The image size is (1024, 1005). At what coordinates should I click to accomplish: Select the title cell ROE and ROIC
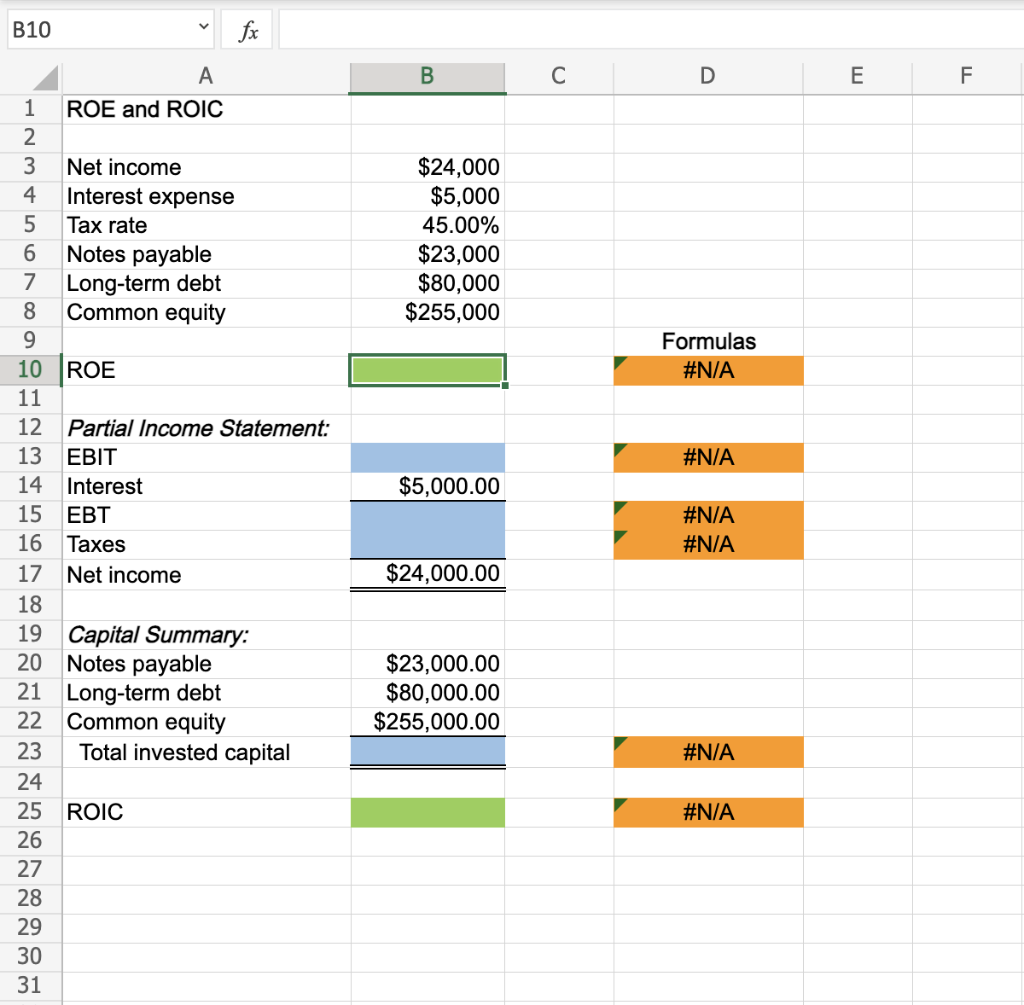click(205, 109)
